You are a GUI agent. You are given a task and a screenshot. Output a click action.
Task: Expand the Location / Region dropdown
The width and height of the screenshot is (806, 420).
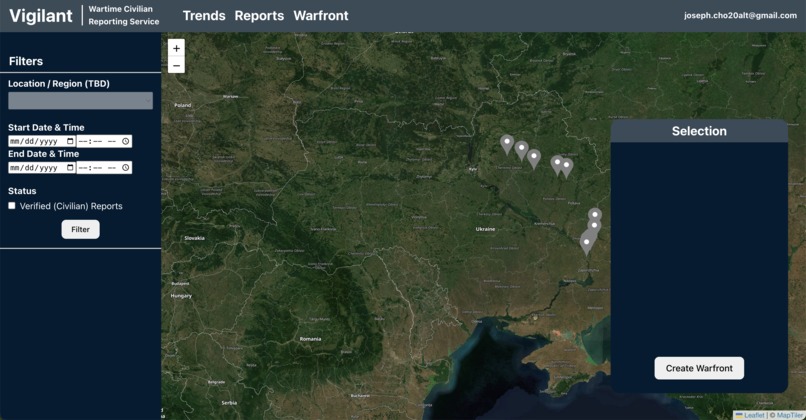pos(80,101)
